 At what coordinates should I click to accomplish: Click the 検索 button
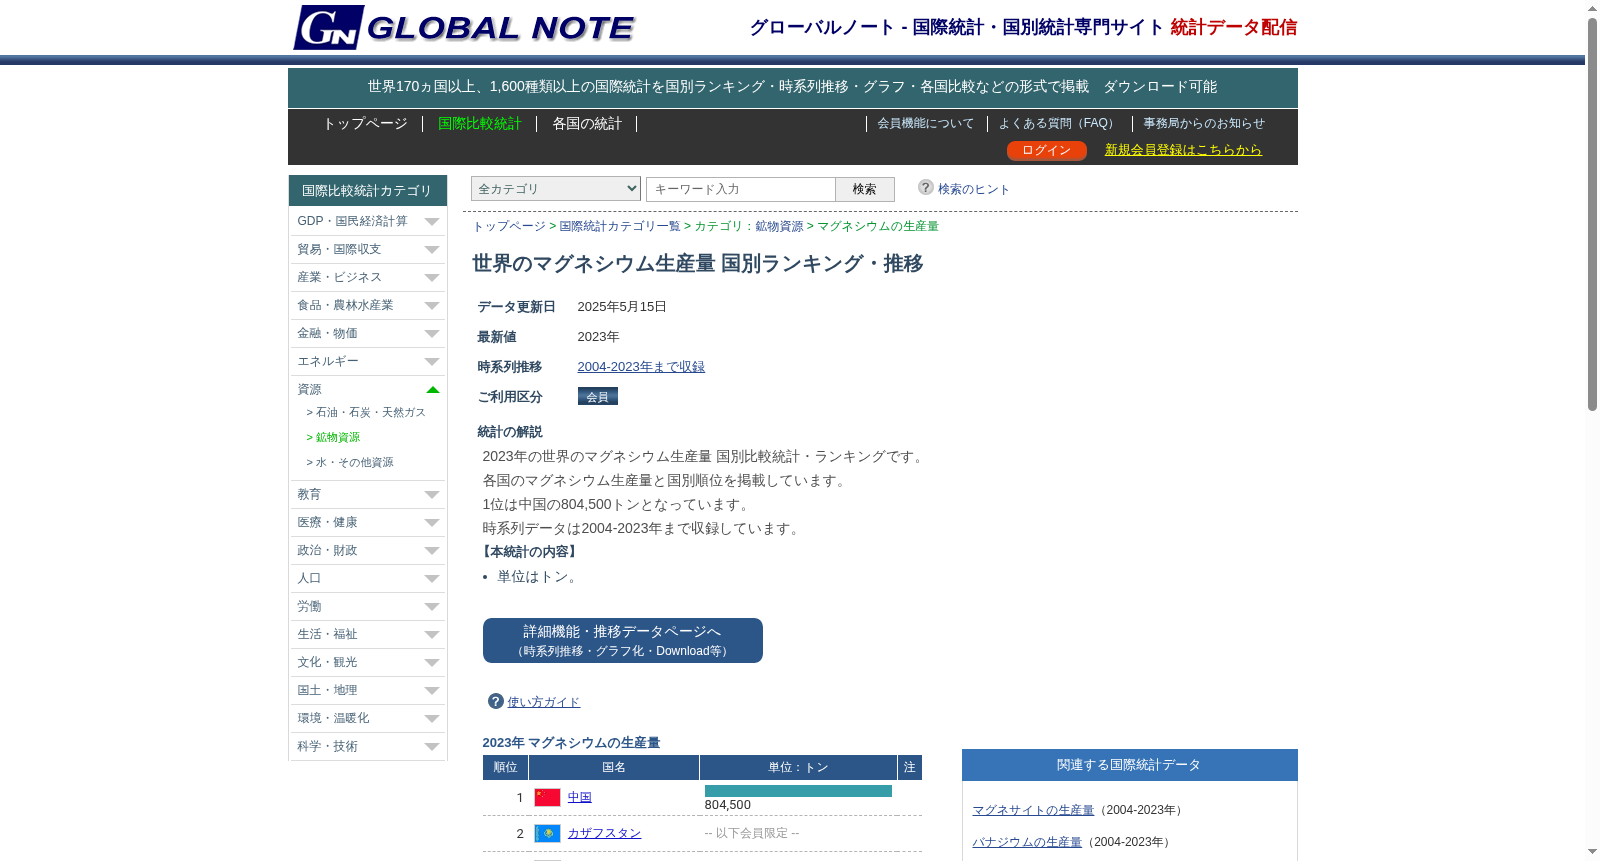pyautogui.click(x=865, y=189)
